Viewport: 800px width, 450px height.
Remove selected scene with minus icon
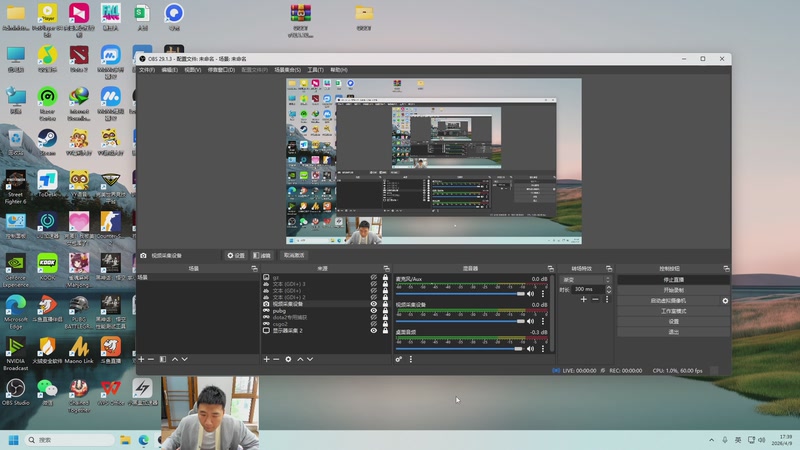click(x=151, y=359)
